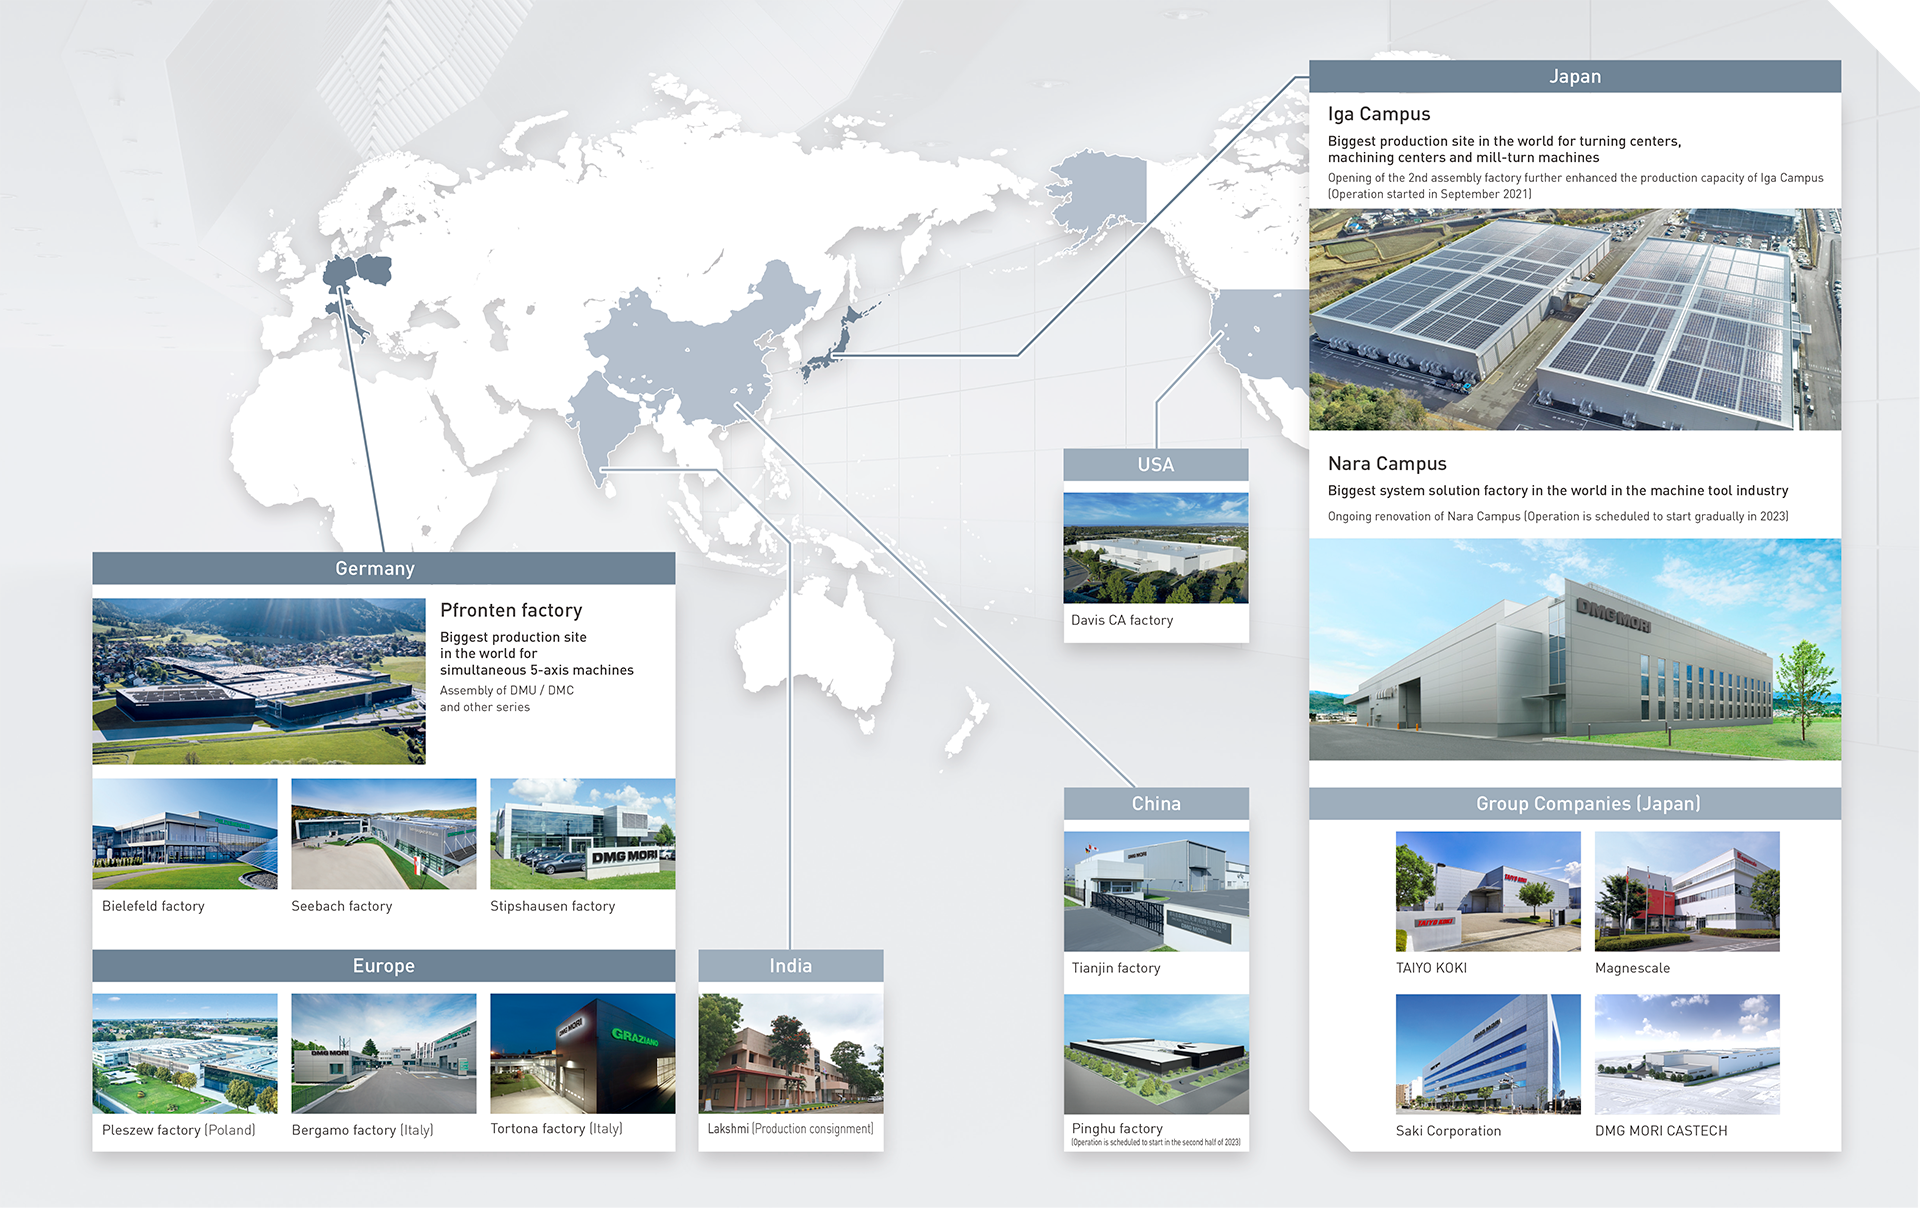This screenshot has width=1920, height=1208.
Task: Click the 'Davis CA factory' caption
Action: (1122, 620)
